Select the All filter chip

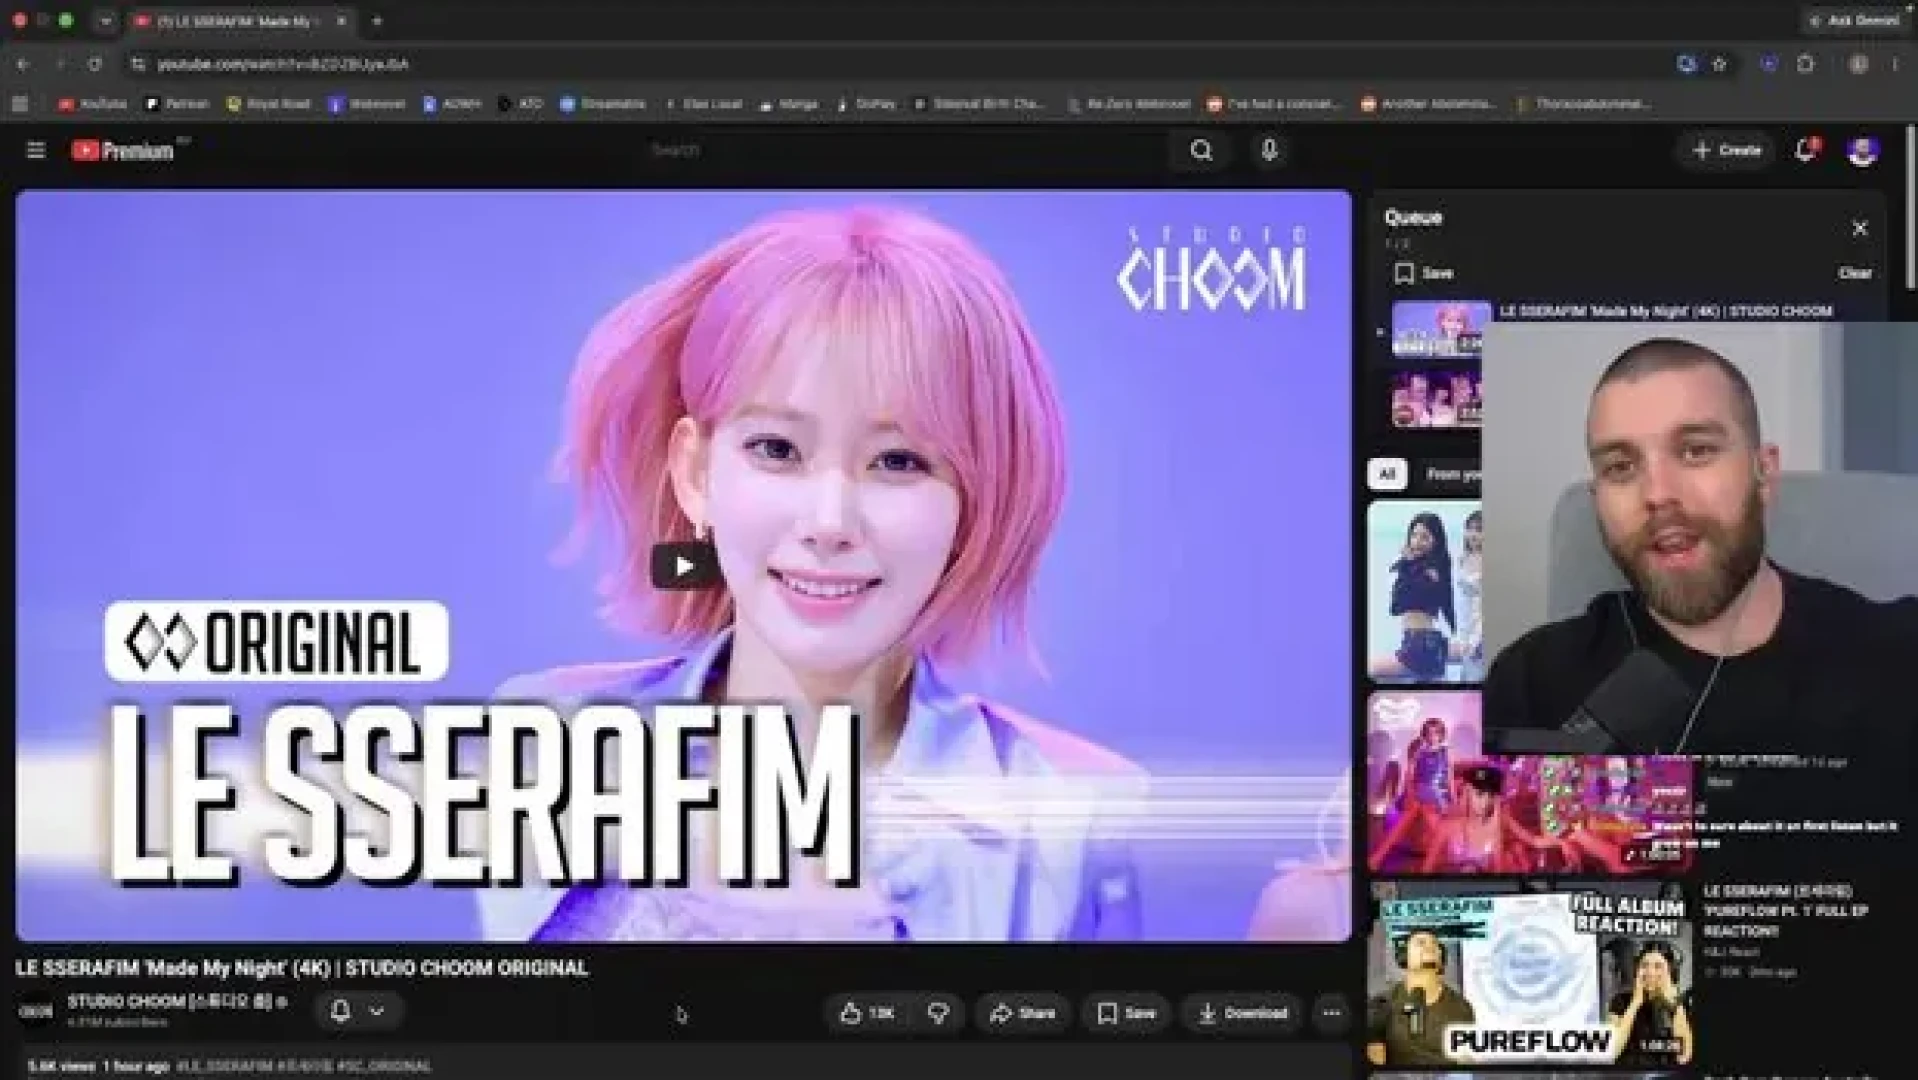(1387, 474)
